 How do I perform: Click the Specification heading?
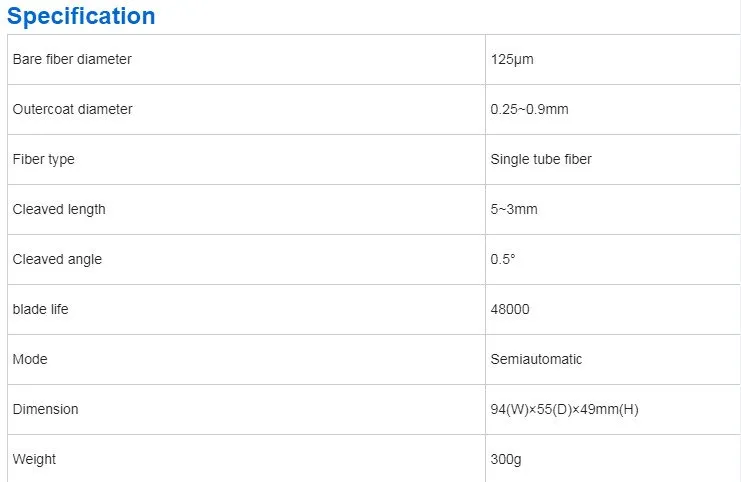coord(82,16)
